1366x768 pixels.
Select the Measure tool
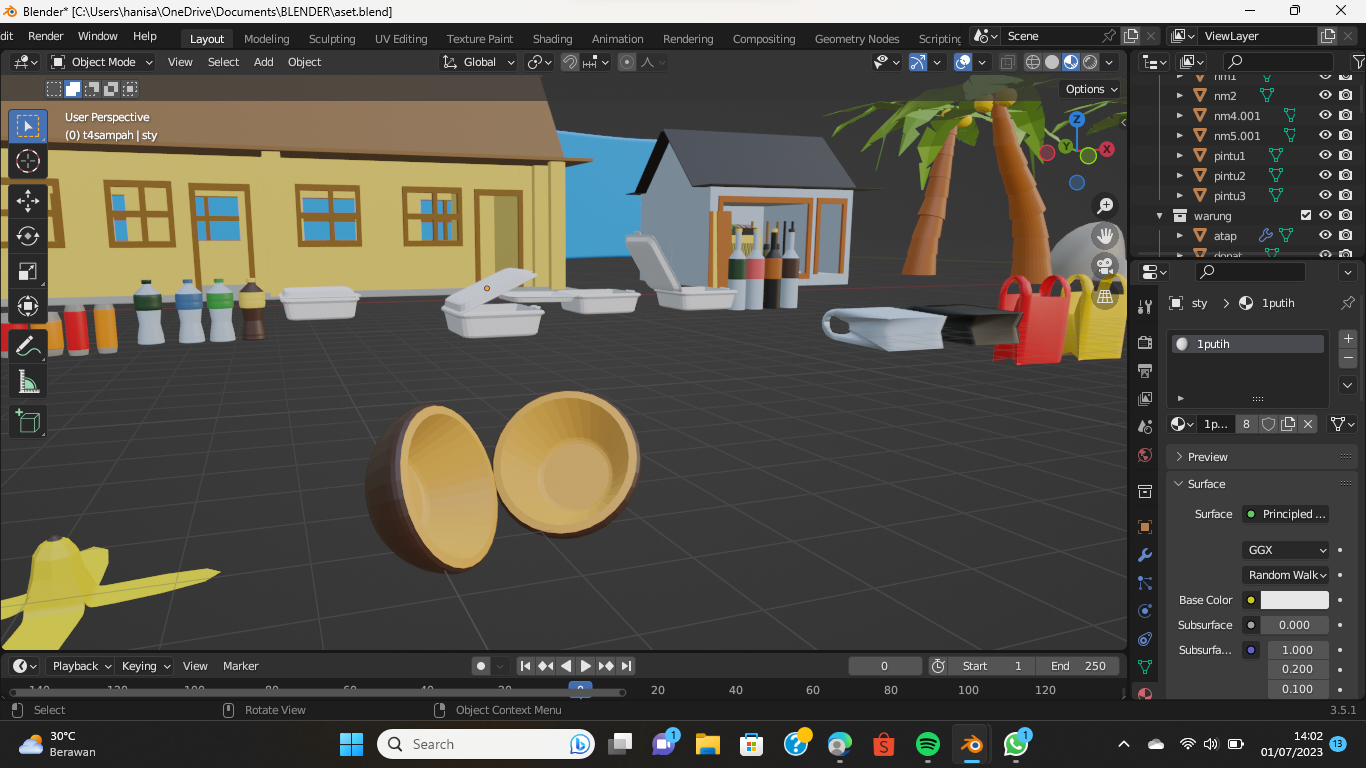(x=28, y=382)
